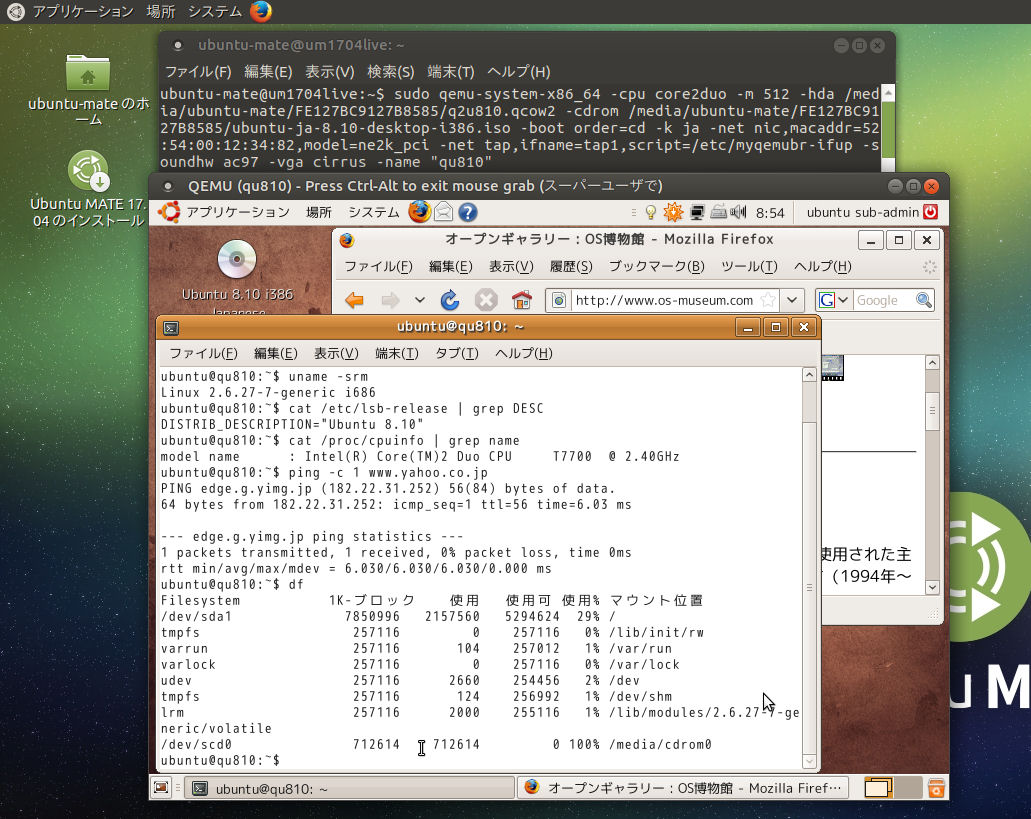Click the scroll-down arrow of guest terminal
Image resolution: width=1031 pixels, height=819 pixels.
tap(809, 761)
